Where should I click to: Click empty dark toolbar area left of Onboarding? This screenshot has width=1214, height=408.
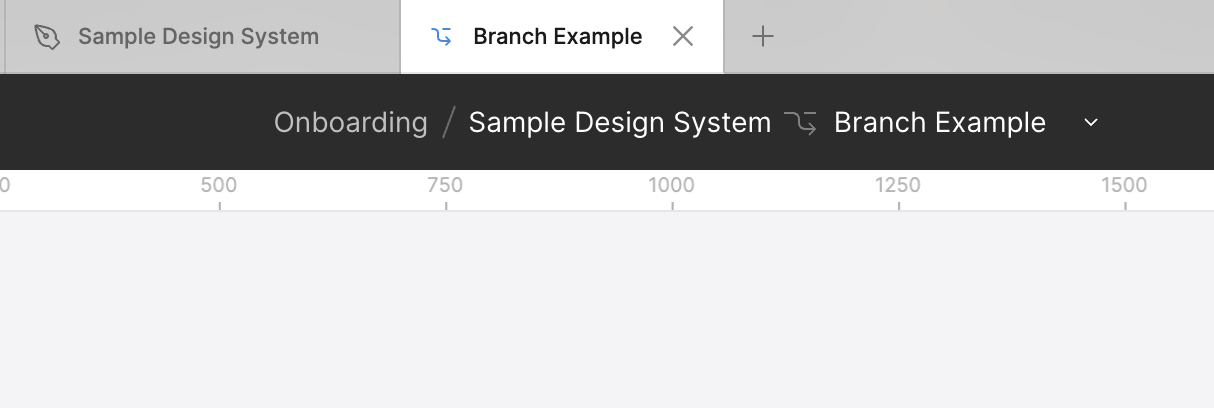tap(130, 123)
